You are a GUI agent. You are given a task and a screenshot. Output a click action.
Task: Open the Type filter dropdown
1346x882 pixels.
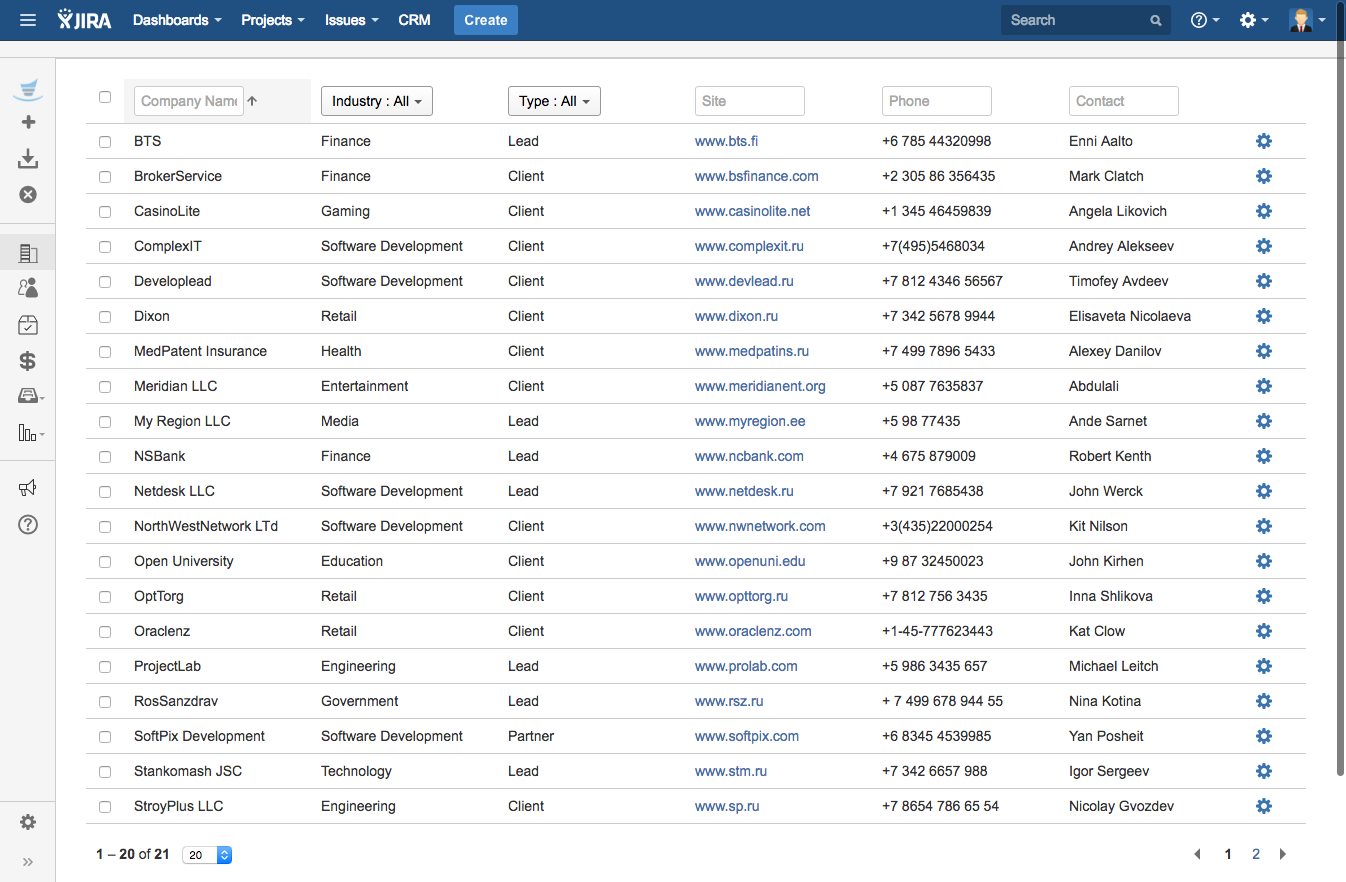point(554,101)
